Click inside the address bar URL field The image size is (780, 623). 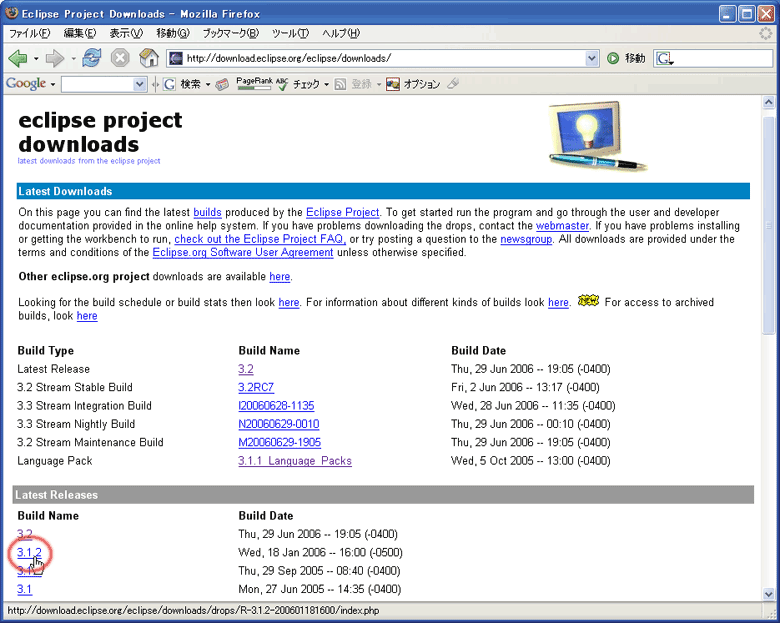point(383,59)
